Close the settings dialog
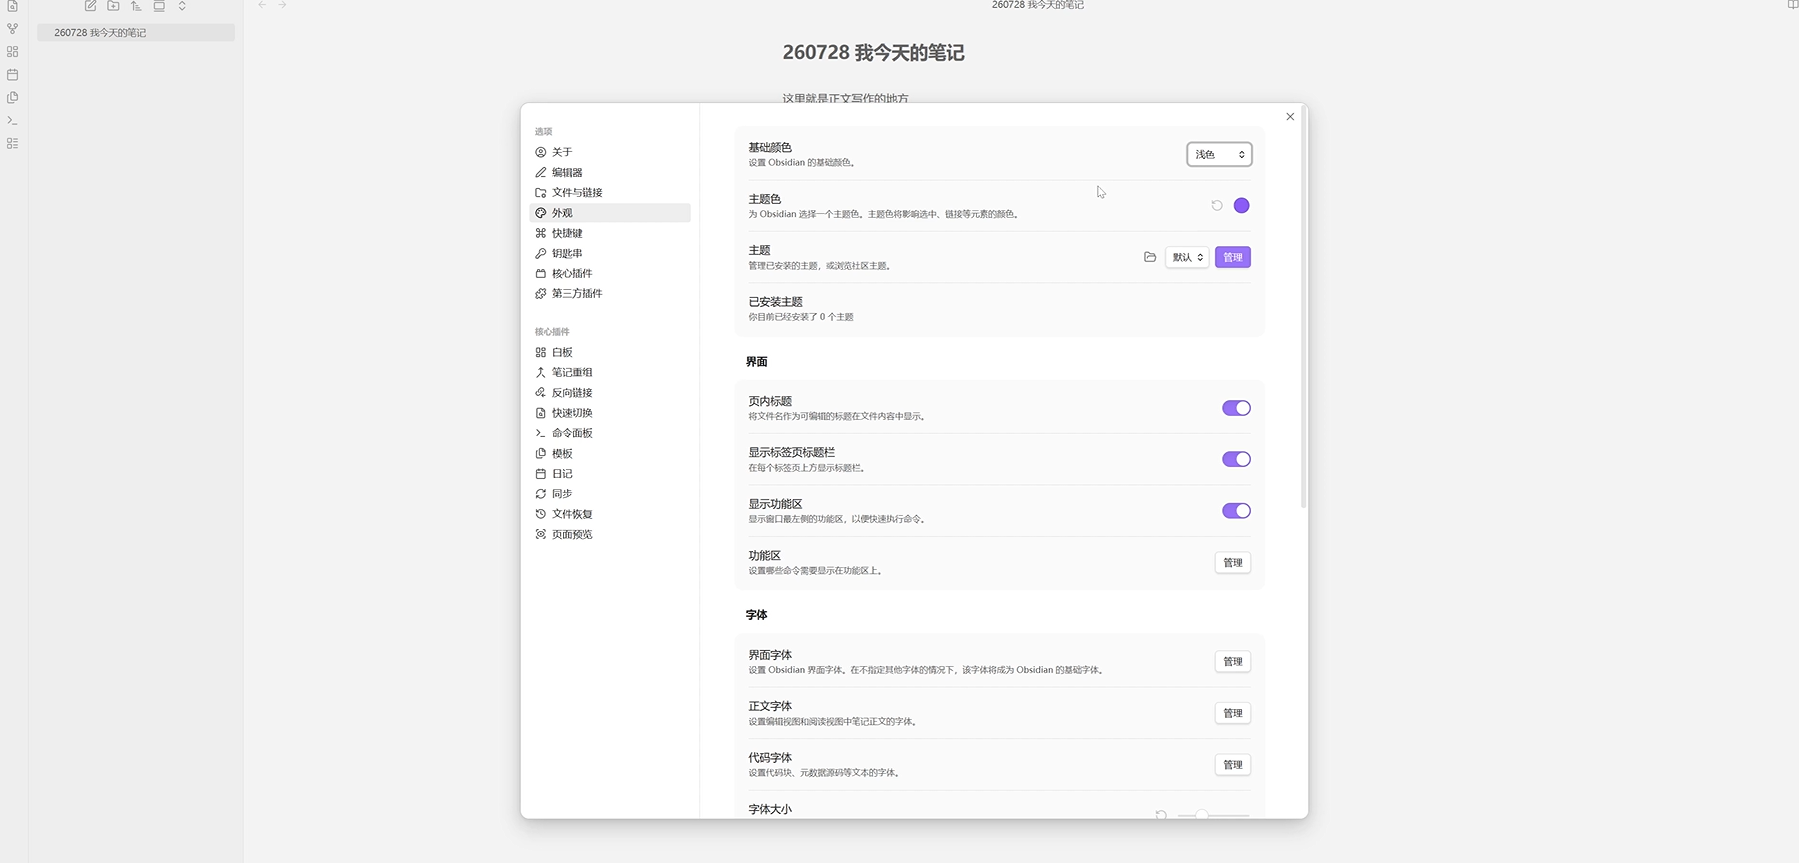Screen dimensions: 1799x863 click(x=1290, y=117)
